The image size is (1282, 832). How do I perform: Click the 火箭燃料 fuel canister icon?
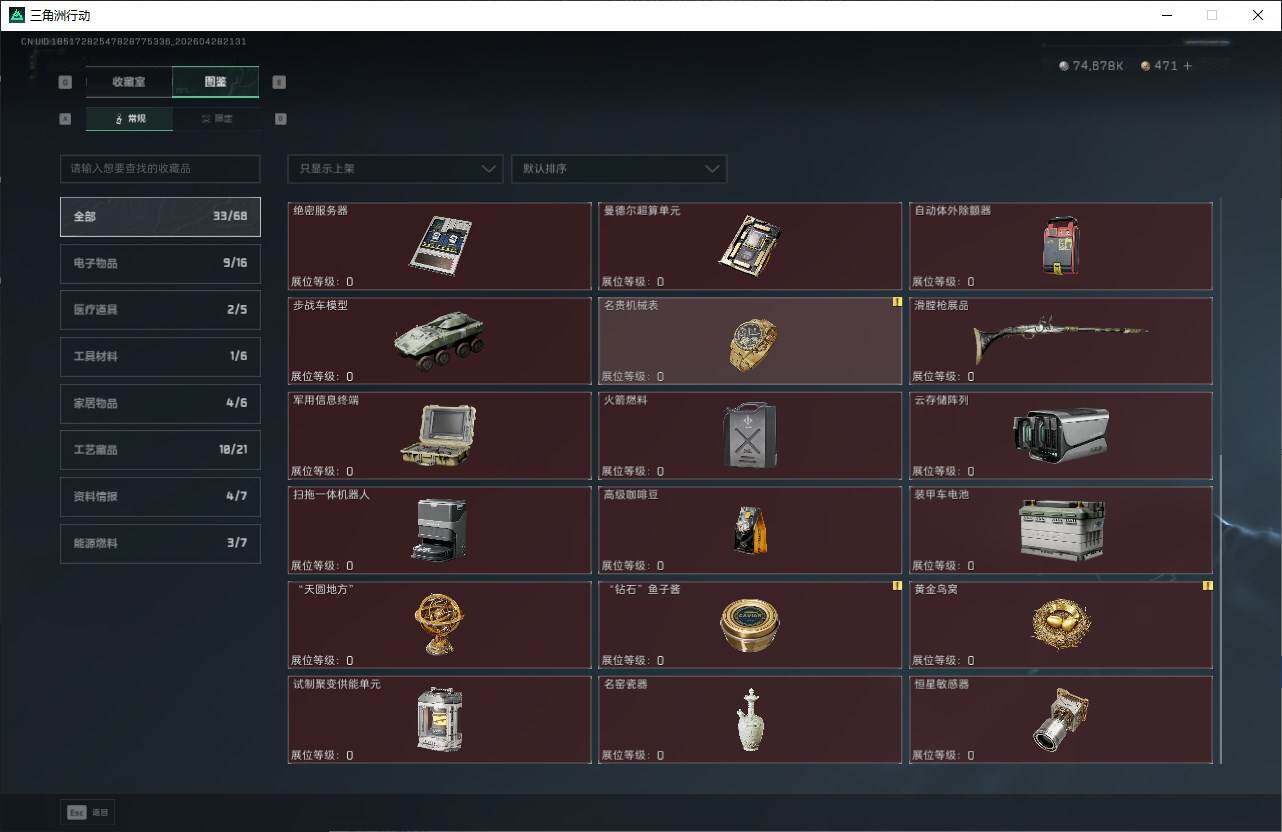coord(750,436)
